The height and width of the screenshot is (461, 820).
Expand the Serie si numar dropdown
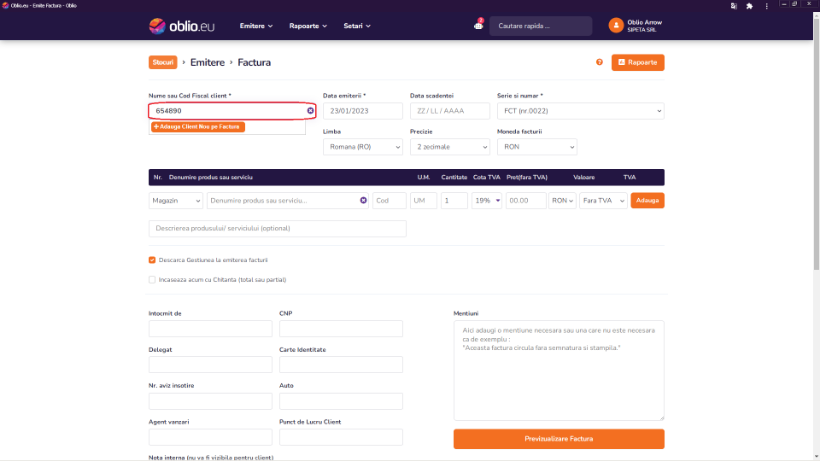pos(580,111)
